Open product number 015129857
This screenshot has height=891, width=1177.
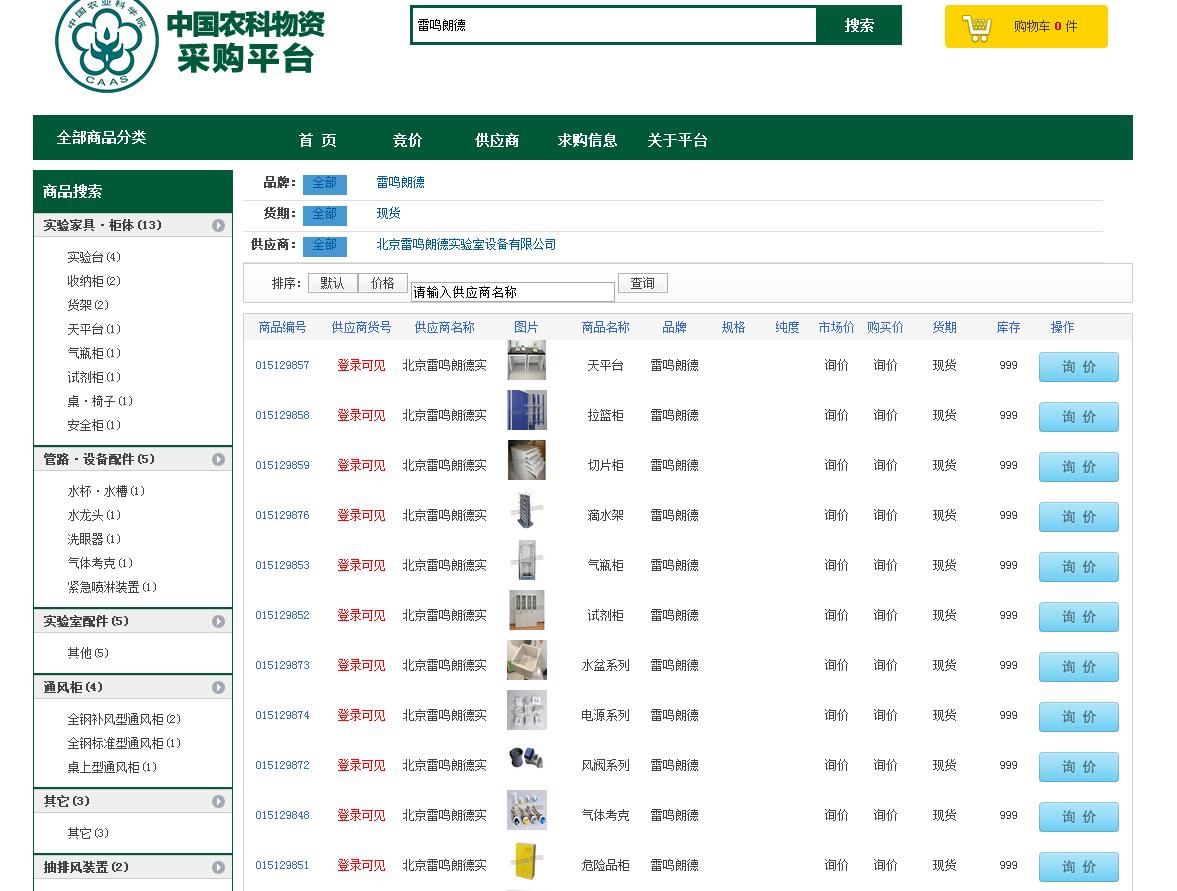pyautogui.click(x=282, y=366)
